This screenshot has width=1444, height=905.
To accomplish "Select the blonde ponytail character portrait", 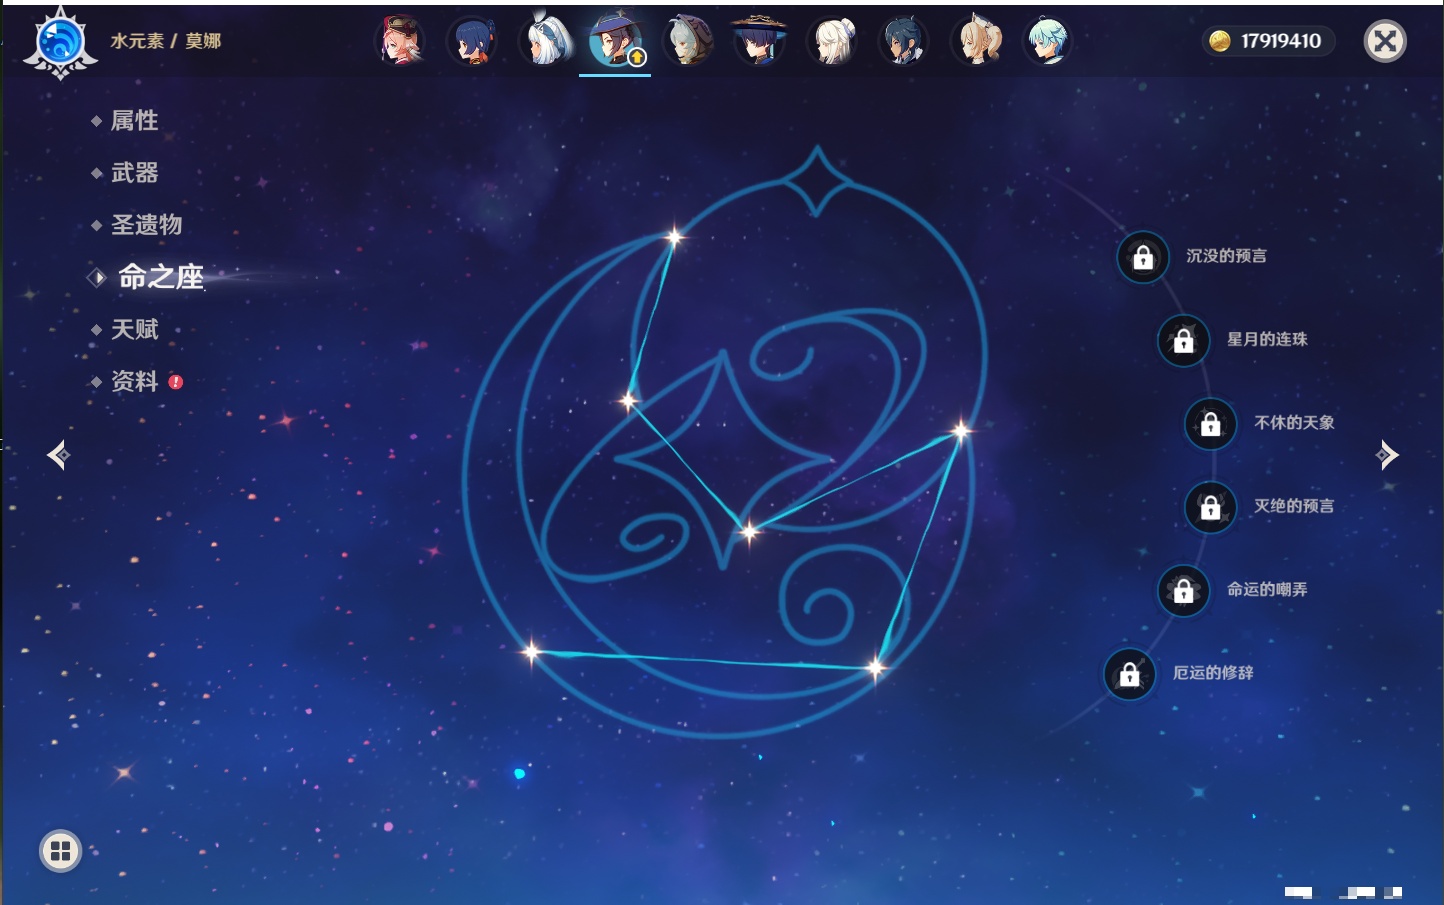I will pyautogui.click(x=976, y=41).
